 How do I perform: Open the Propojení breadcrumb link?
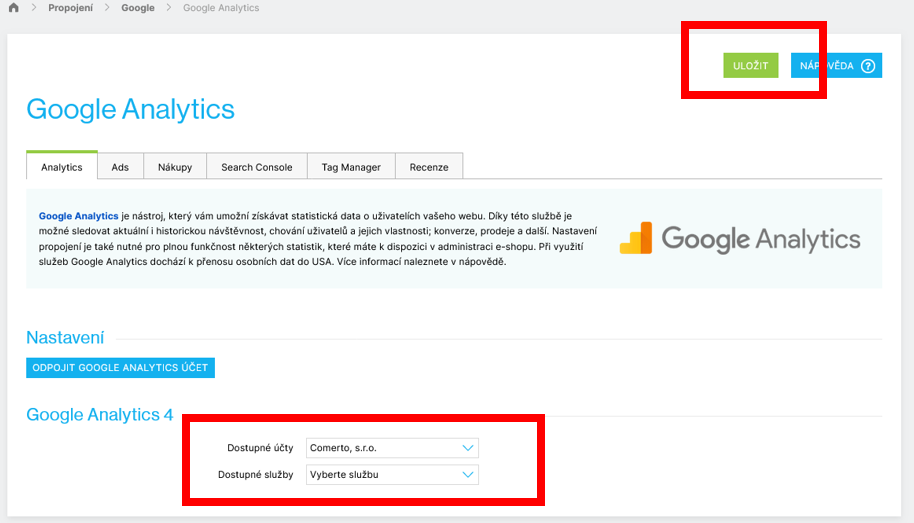pos(71,8)
